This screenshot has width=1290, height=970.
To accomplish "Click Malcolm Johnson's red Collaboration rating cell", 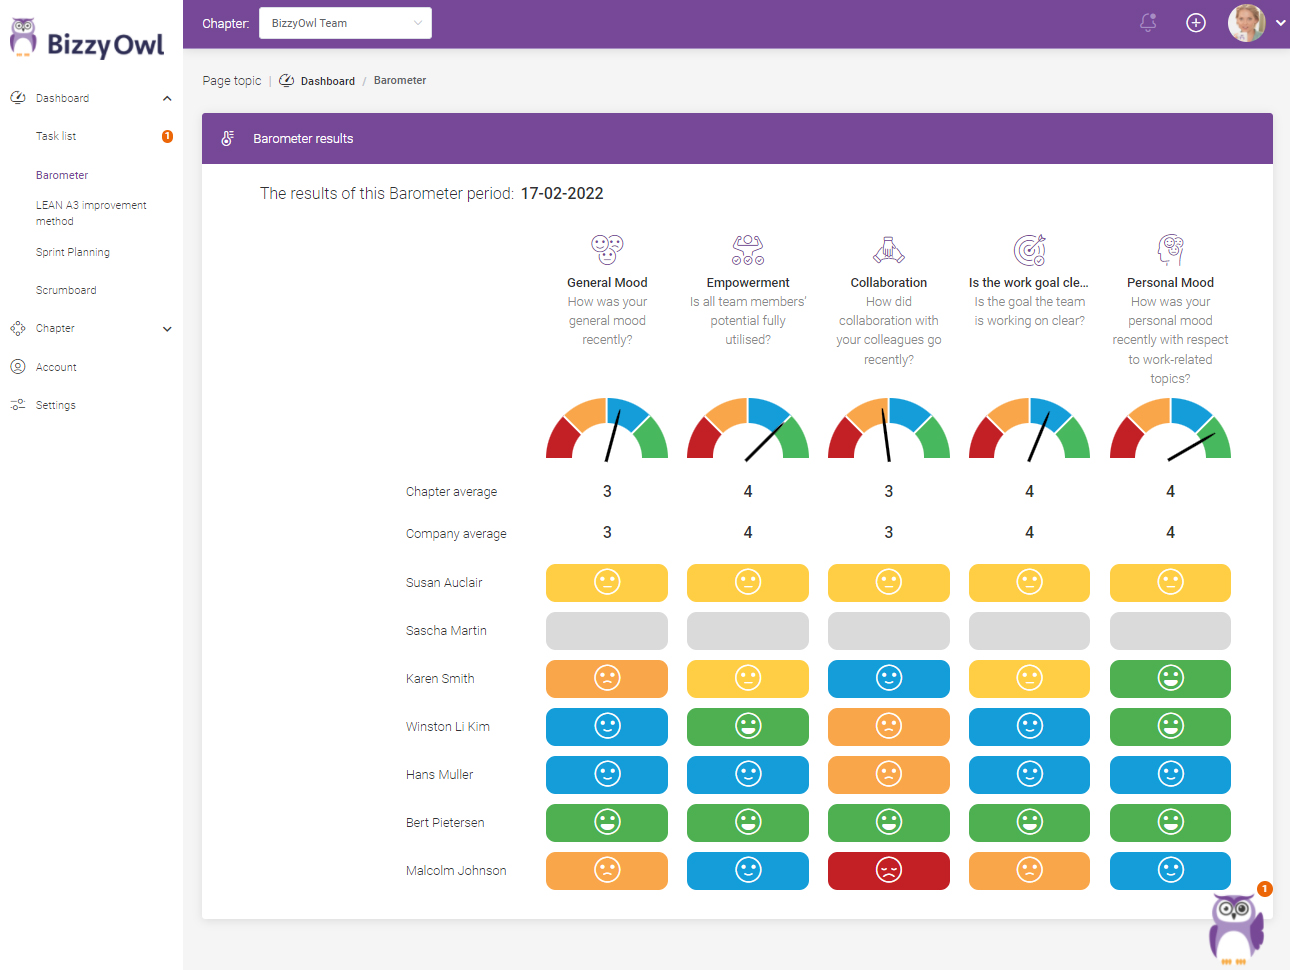I will (888, 871).
